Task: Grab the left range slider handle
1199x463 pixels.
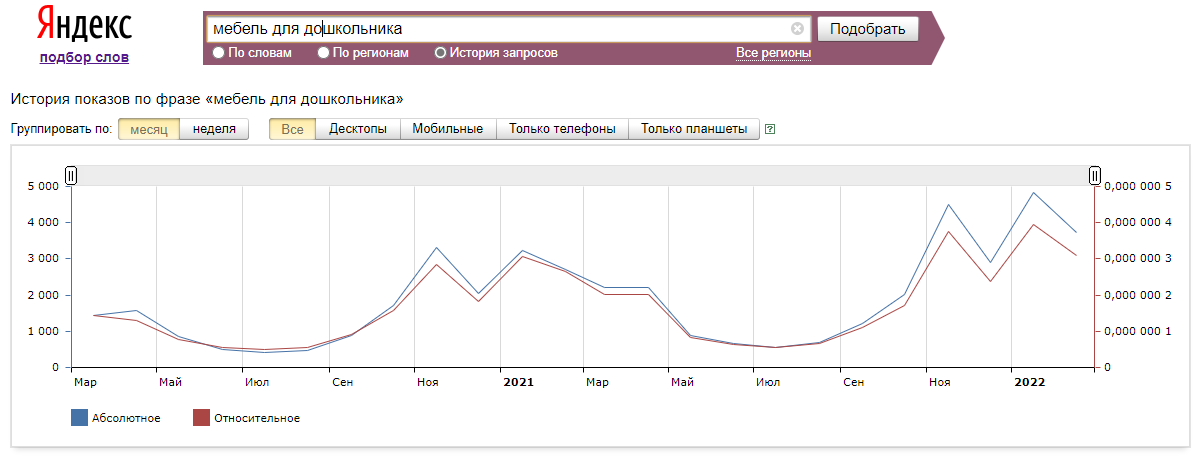Action: pos(70,175)
